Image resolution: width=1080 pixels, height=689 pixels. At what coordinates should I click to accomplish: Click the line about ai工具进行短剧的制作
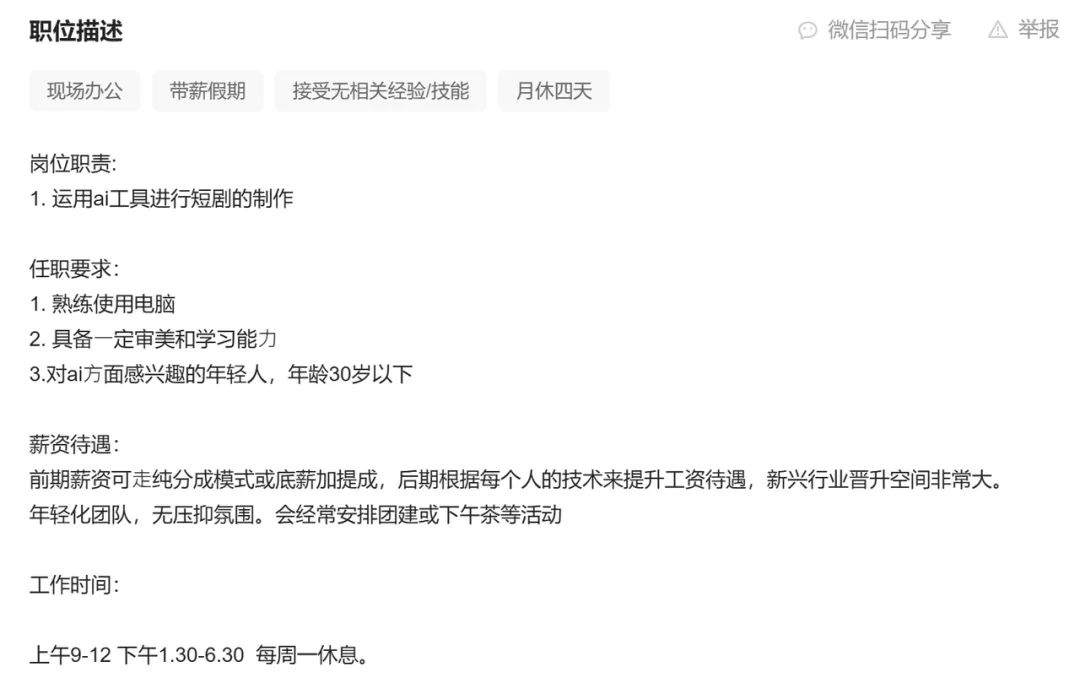pyautogui.click(x=161, y=199)
